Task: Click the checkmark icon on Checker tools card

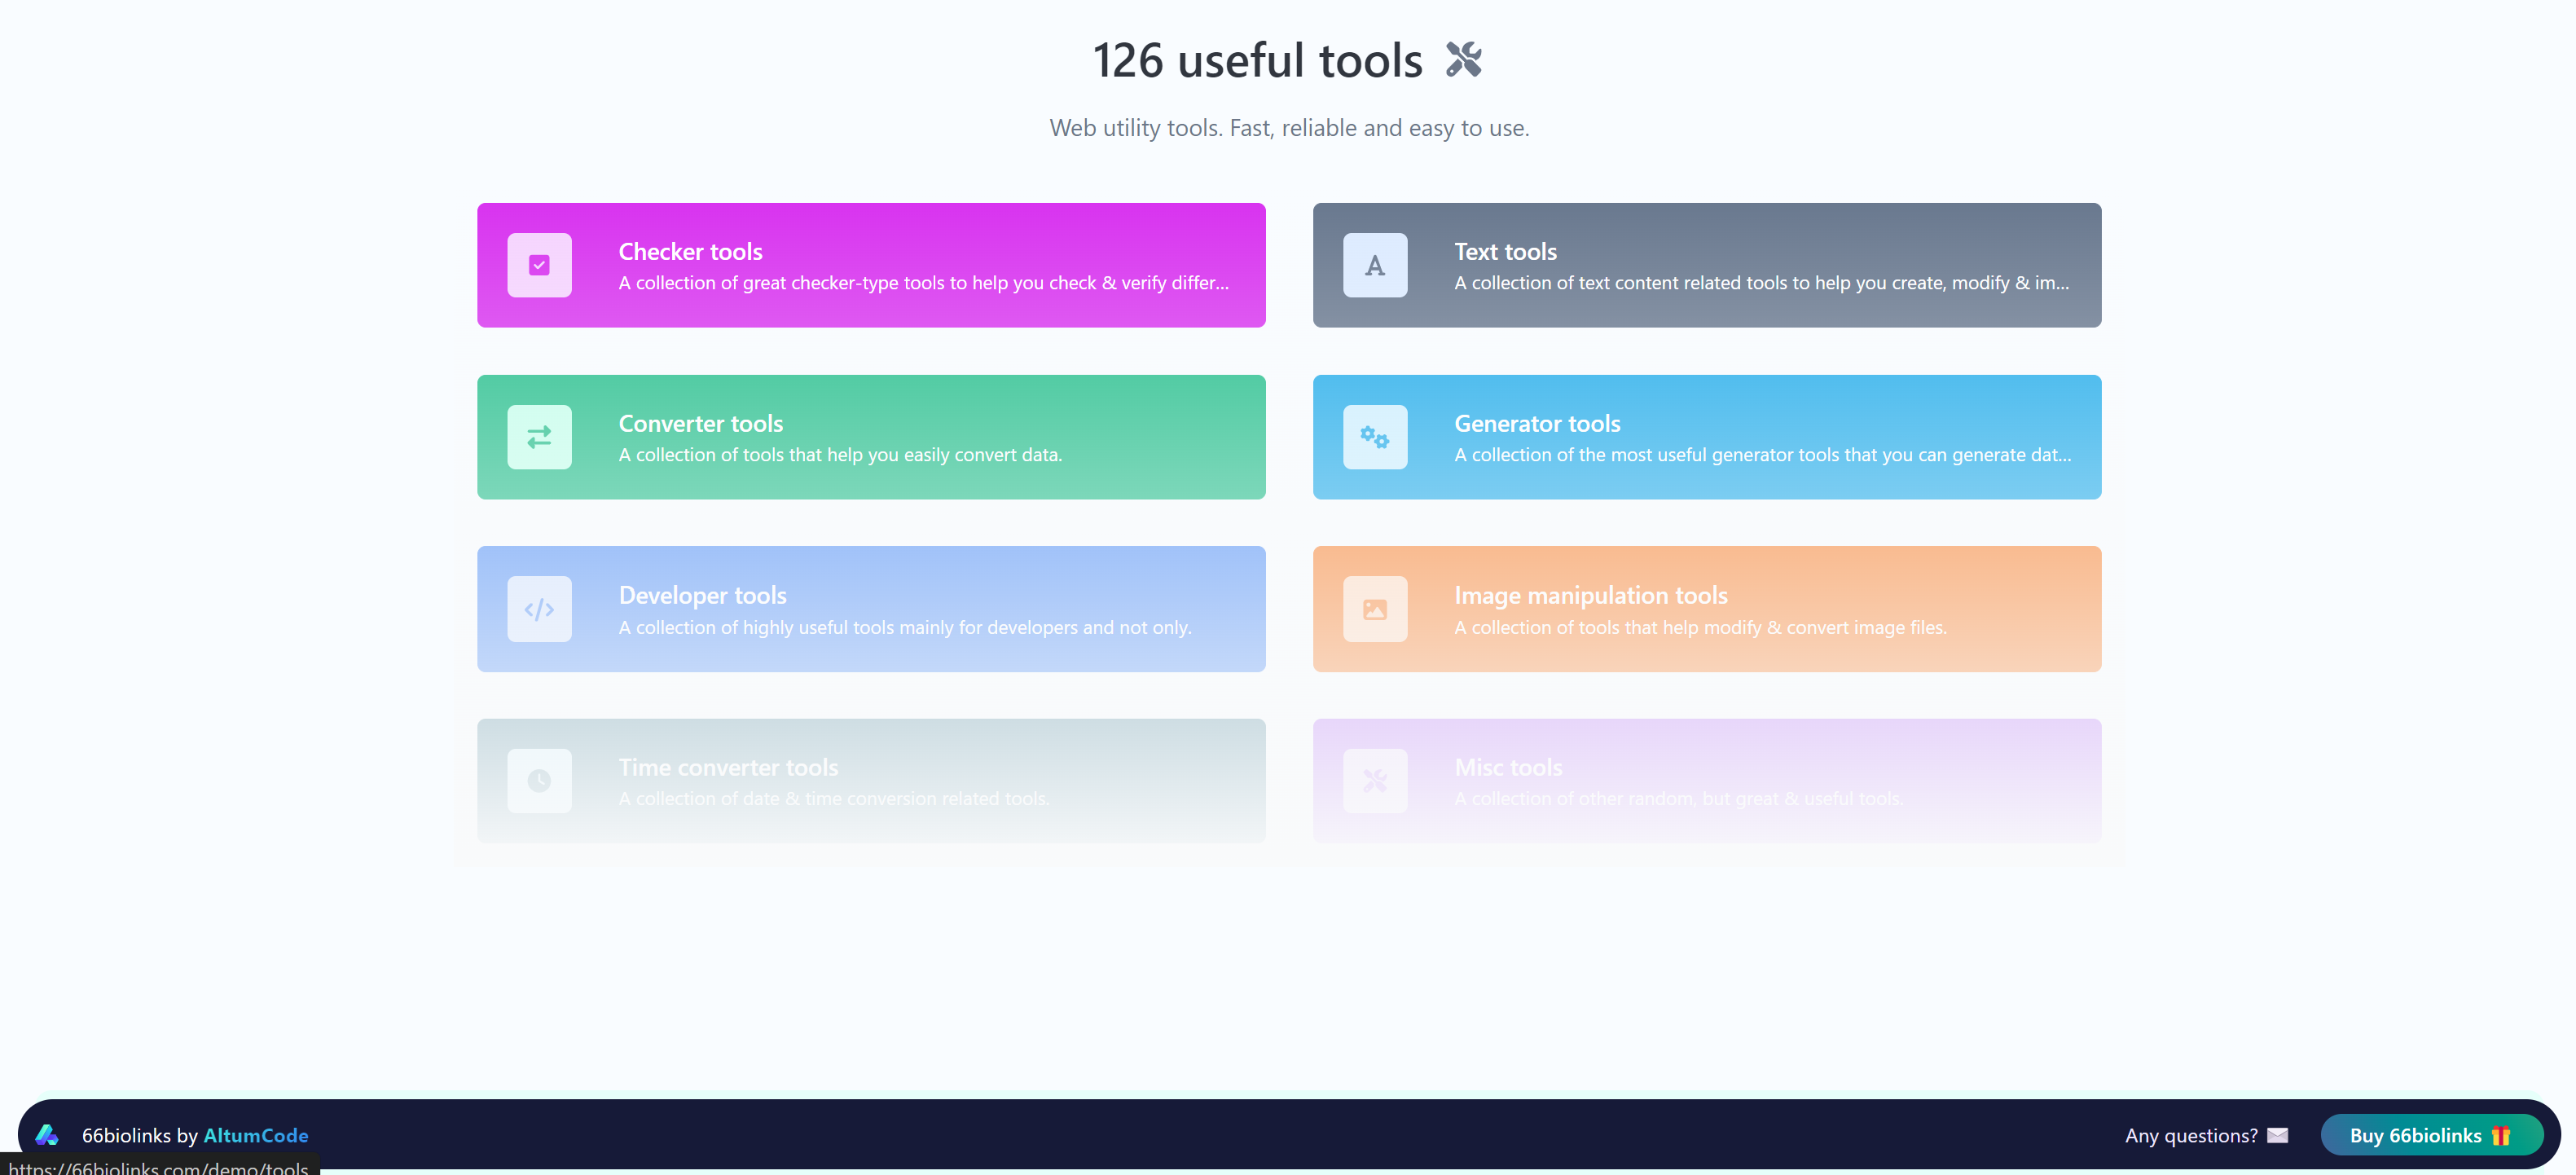Action: (539, 265)
